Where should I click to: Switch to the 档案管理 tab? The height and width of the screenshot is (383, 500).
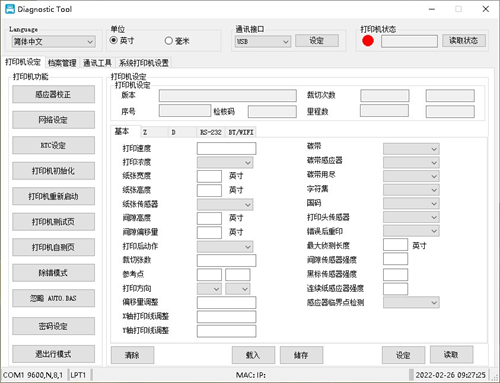[x=62, y=63]
